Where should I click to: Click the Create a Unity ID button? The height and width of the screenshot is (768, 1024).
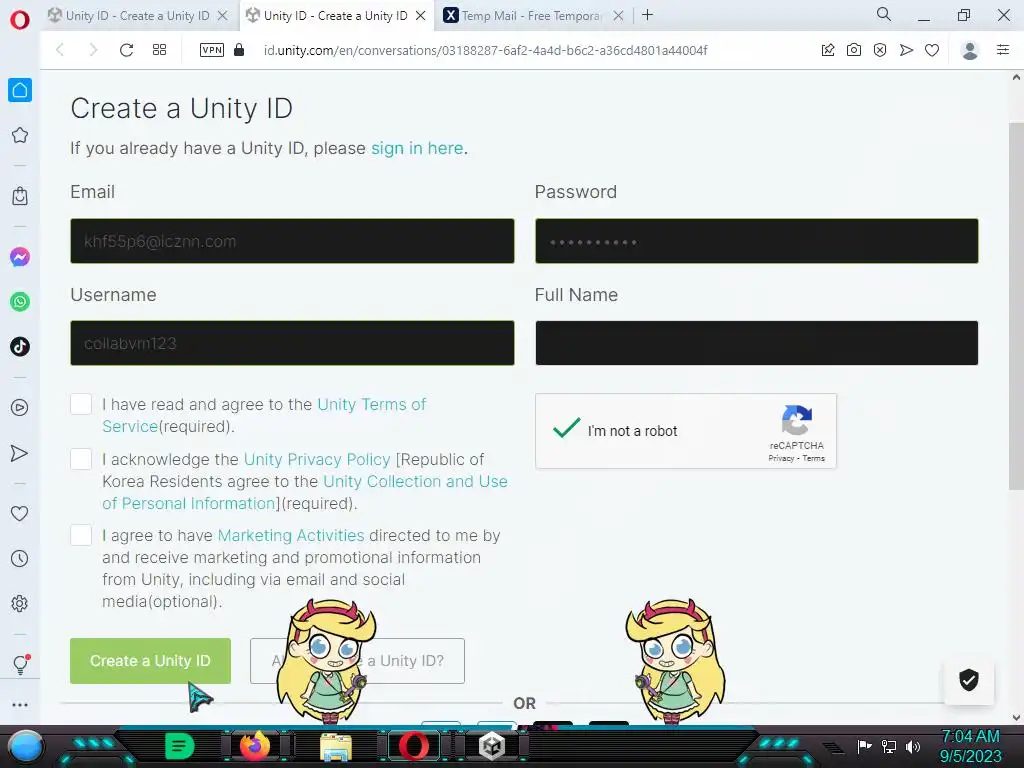pos(150,661)
